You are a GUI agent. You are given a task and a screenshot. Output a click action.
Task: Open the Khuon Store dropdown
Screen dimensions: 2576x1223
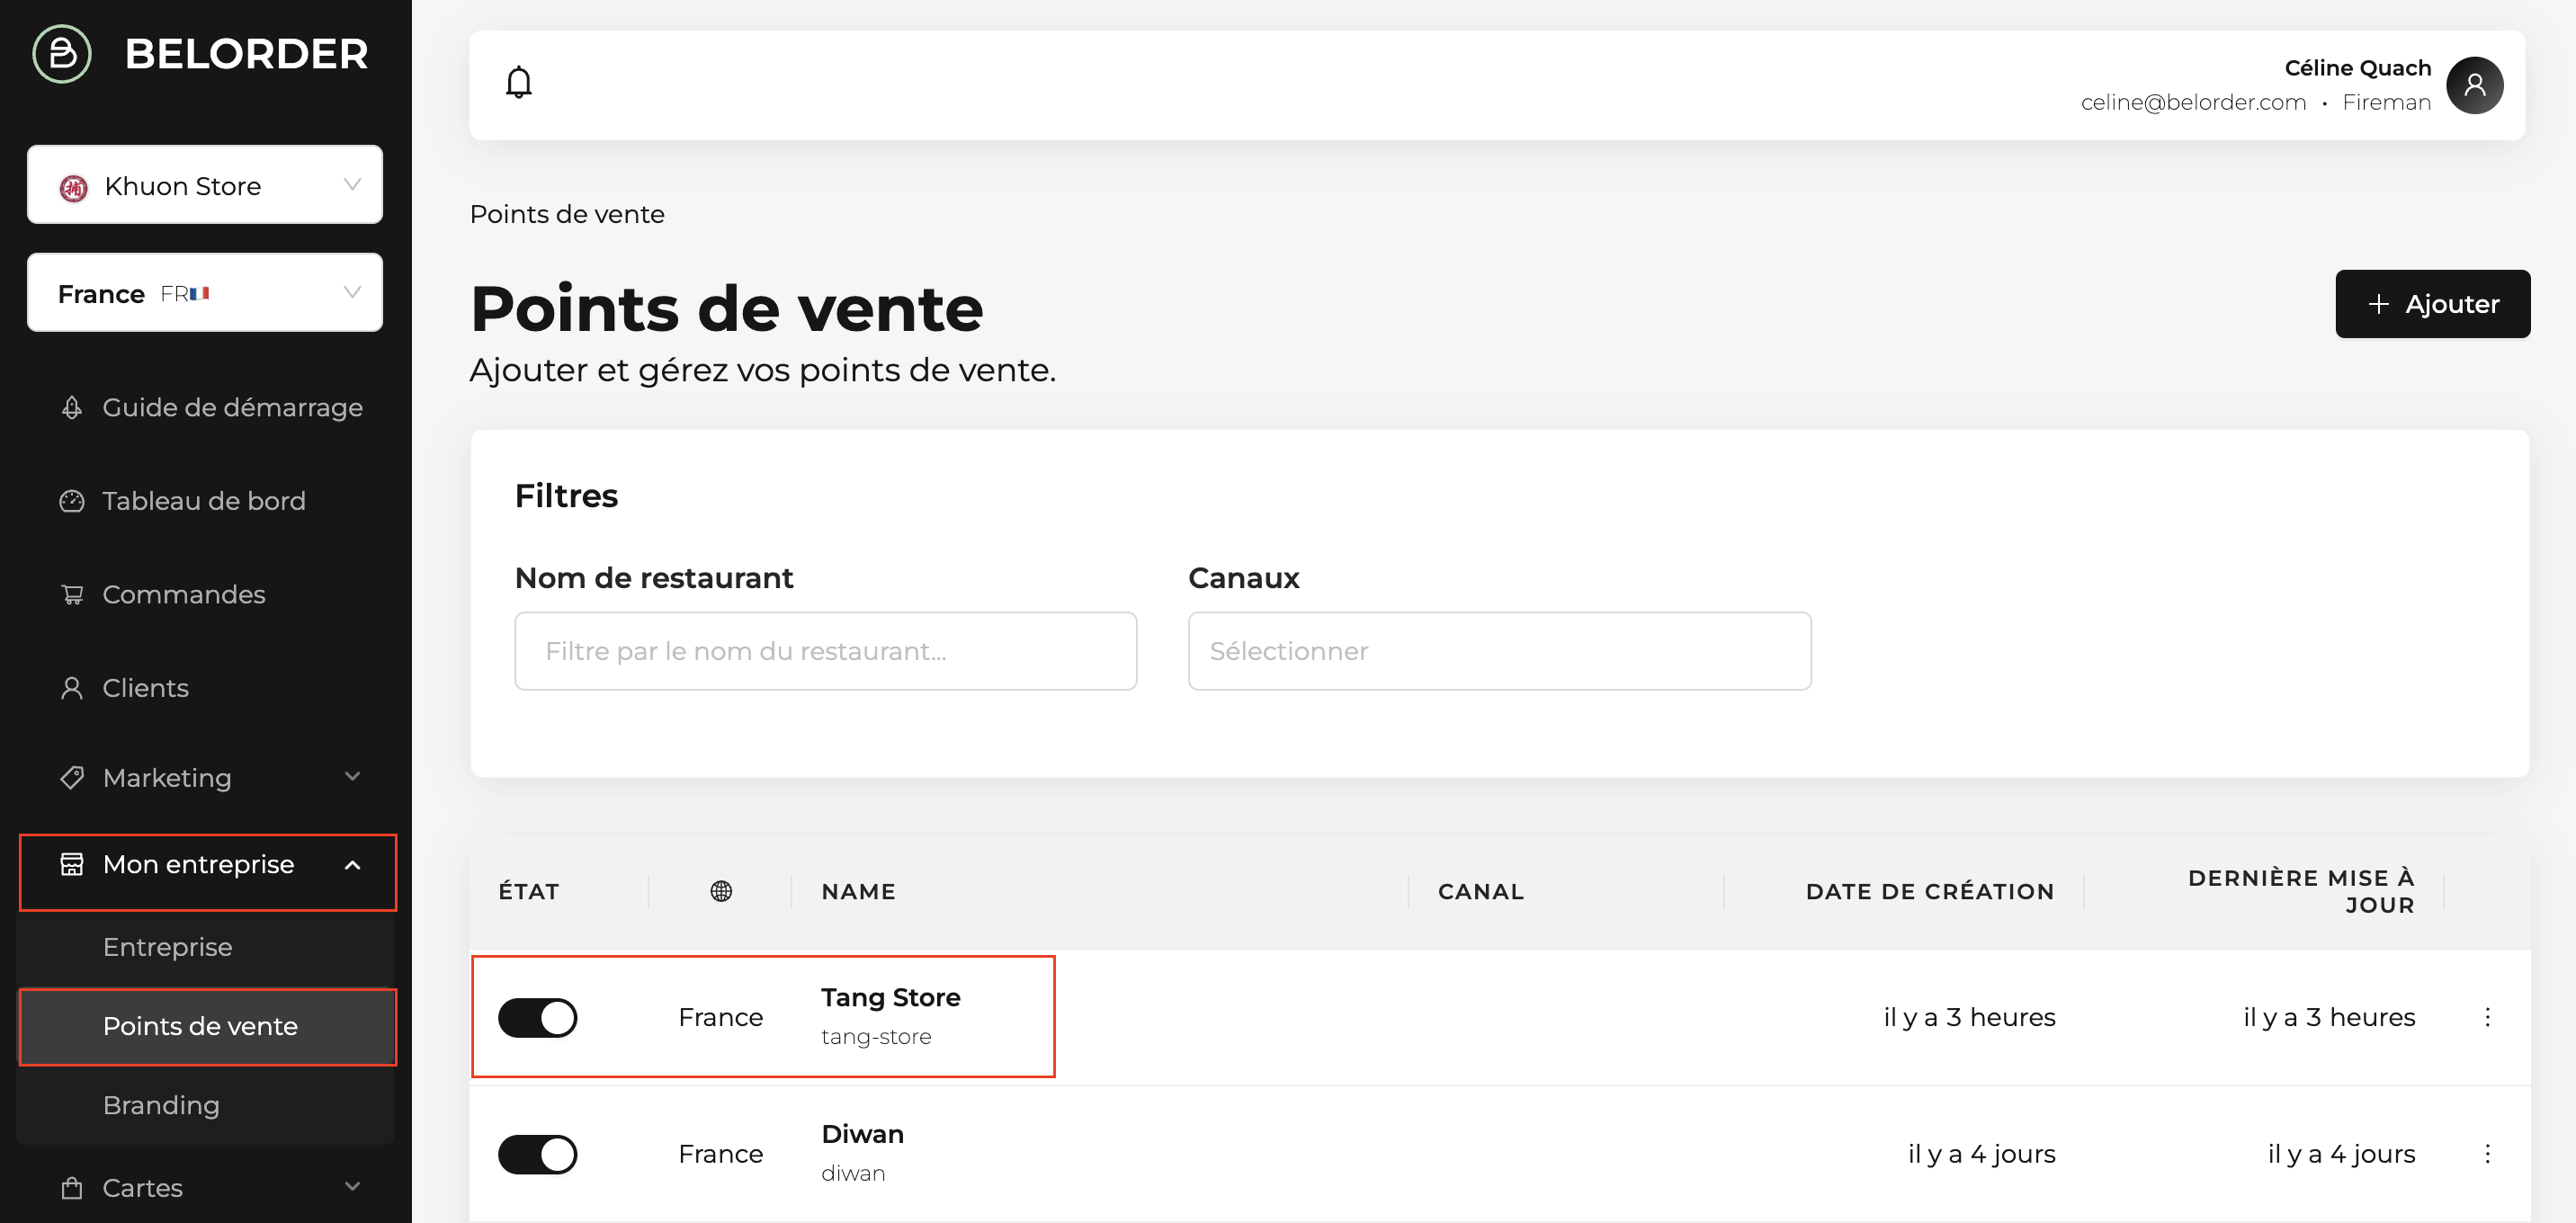(x=205, y=185)
